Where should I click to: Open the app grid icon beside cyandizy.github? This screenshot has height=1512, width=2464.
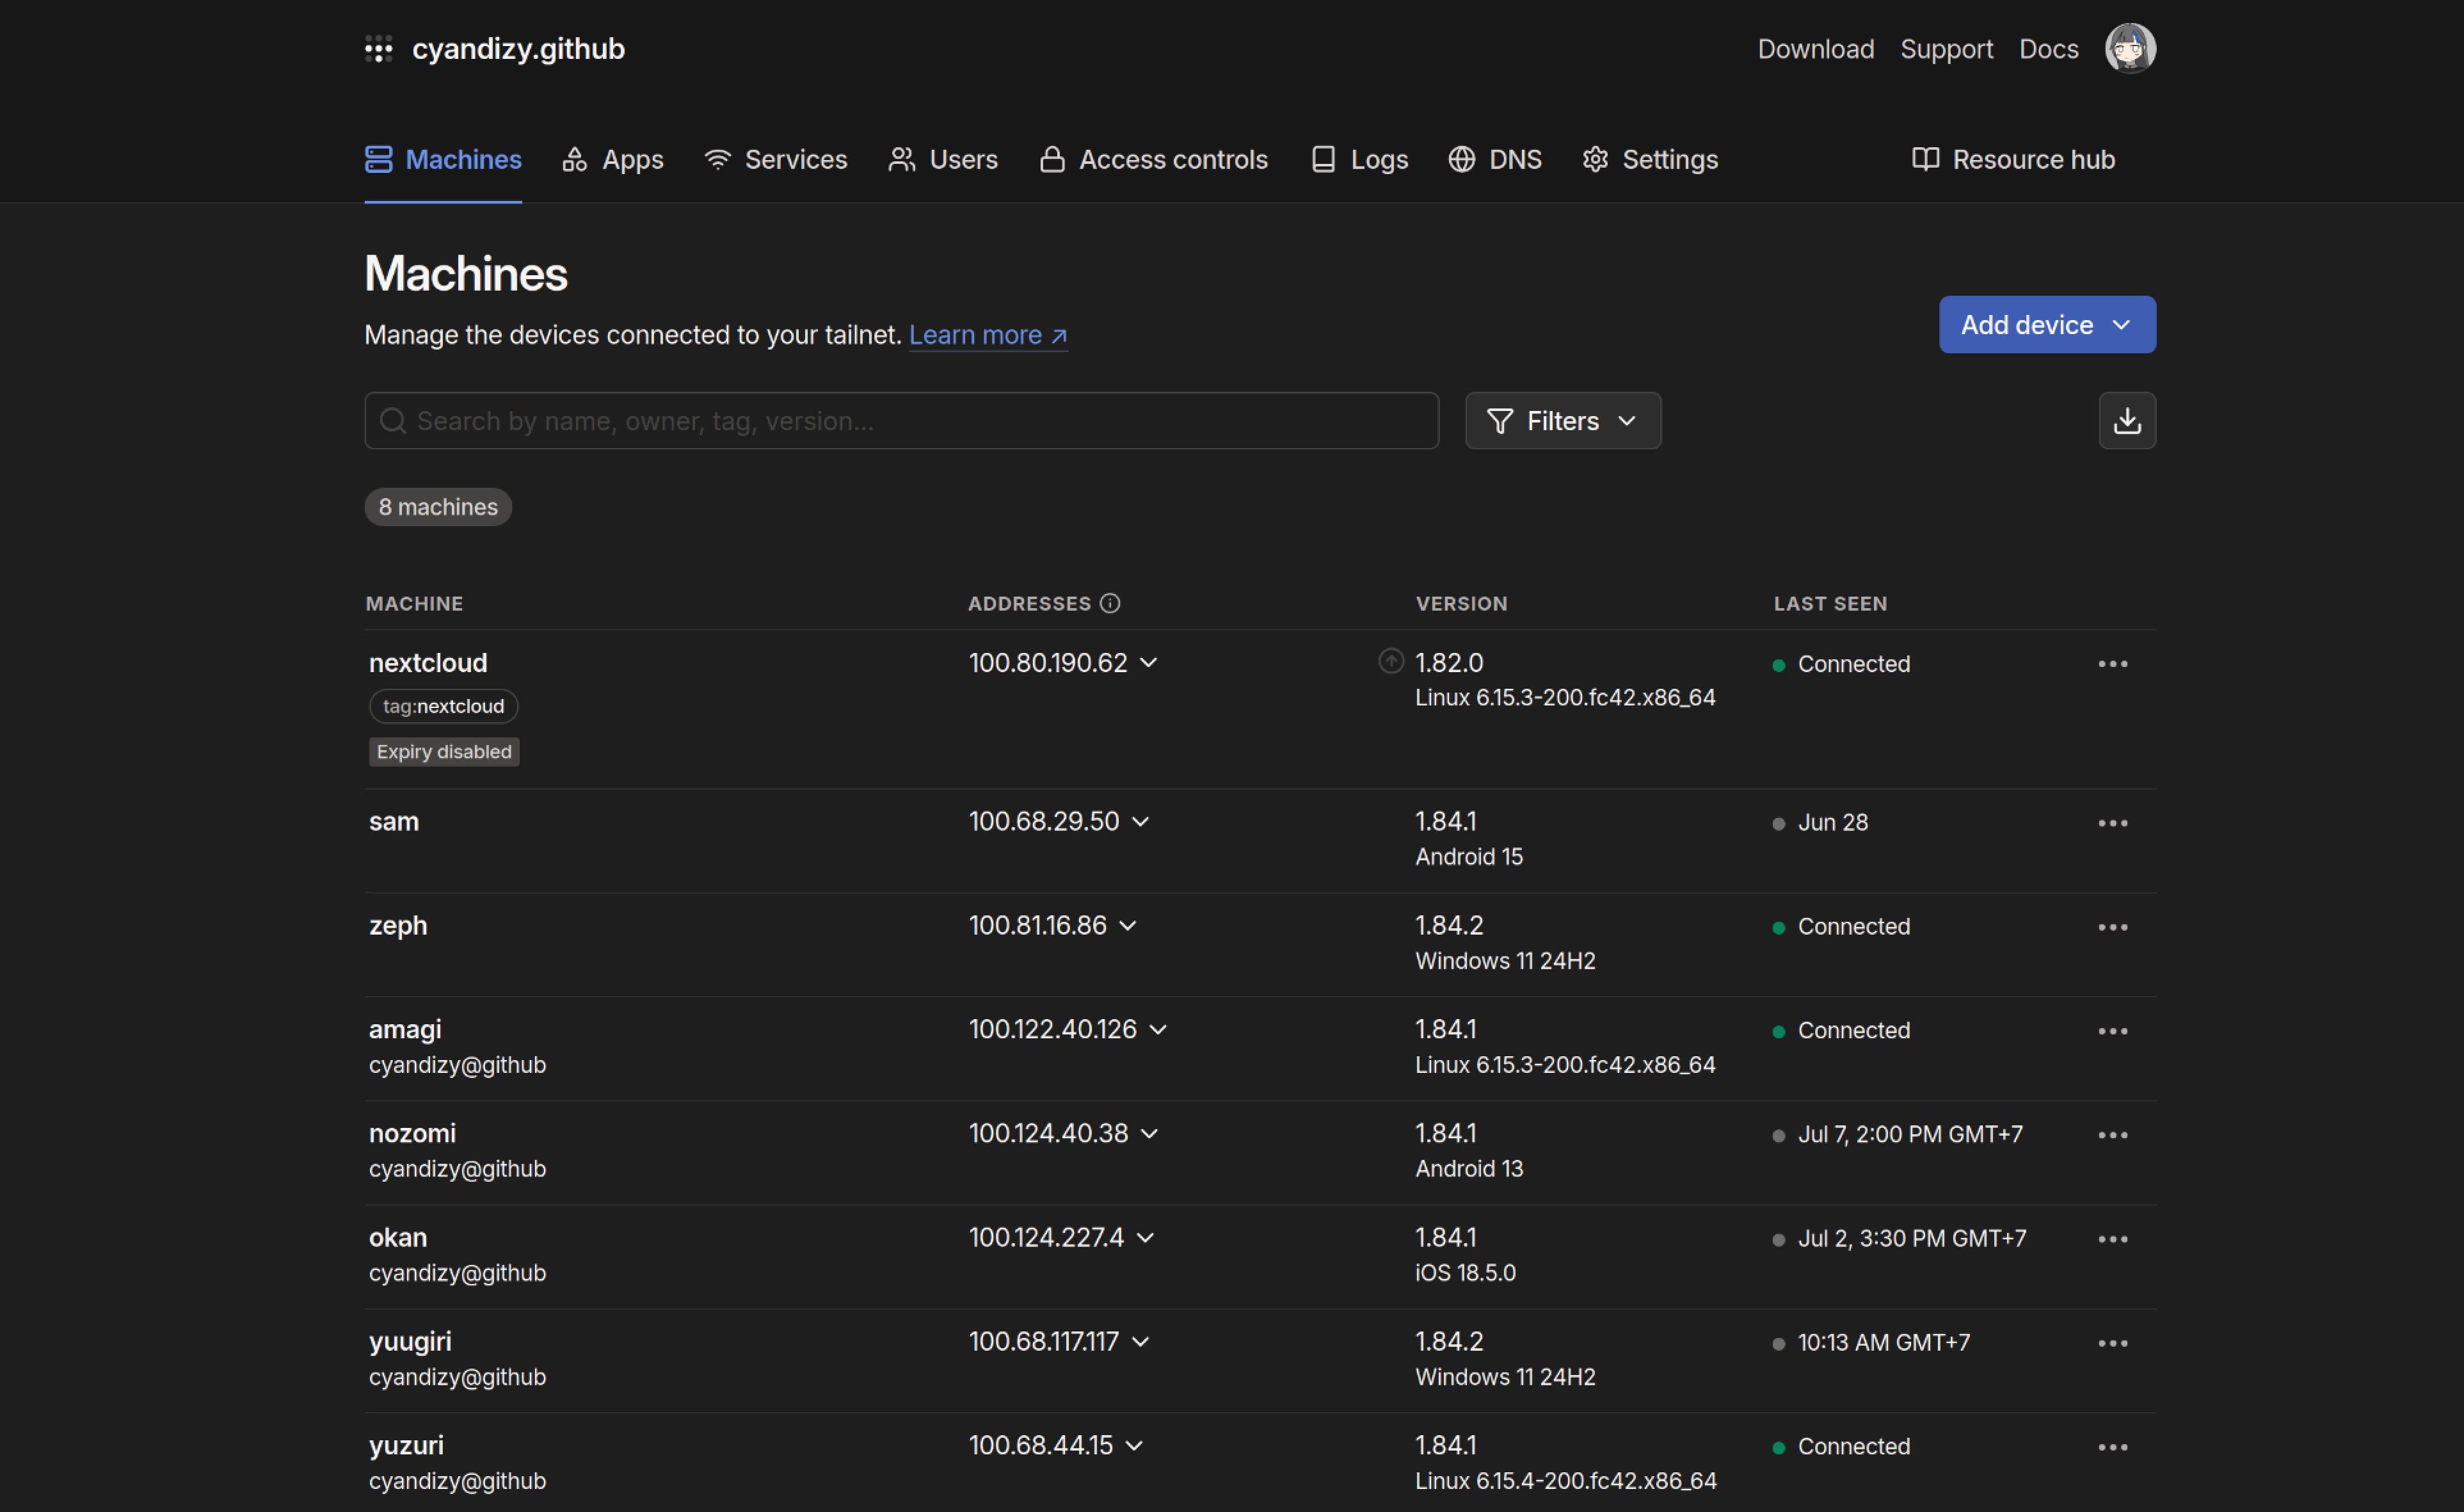[378, 49]
